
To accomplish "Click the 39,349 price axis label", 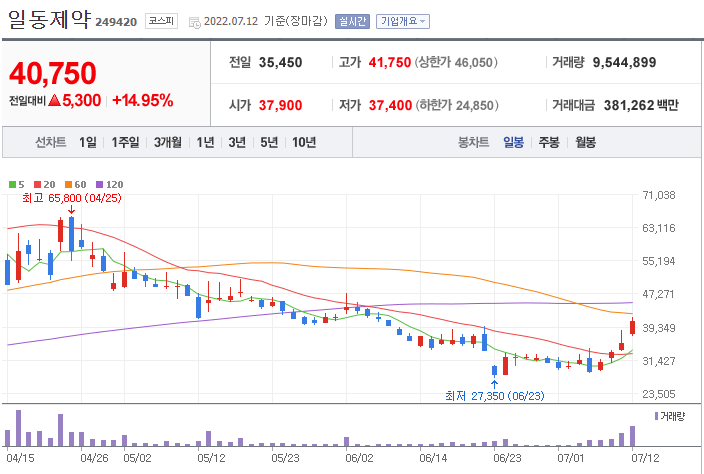I will click(x=659, y=328).
